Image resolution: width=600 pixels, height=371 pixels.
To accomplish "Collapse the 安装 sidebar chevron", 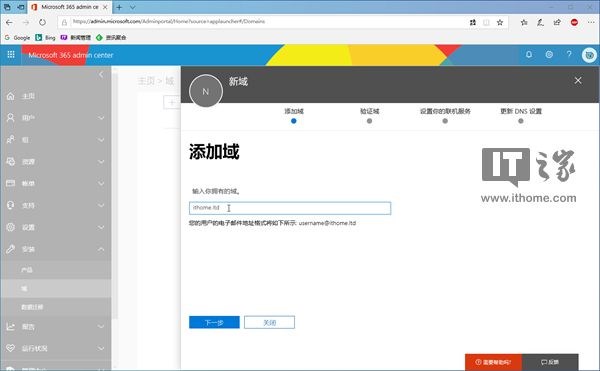I will pos(101,249).
